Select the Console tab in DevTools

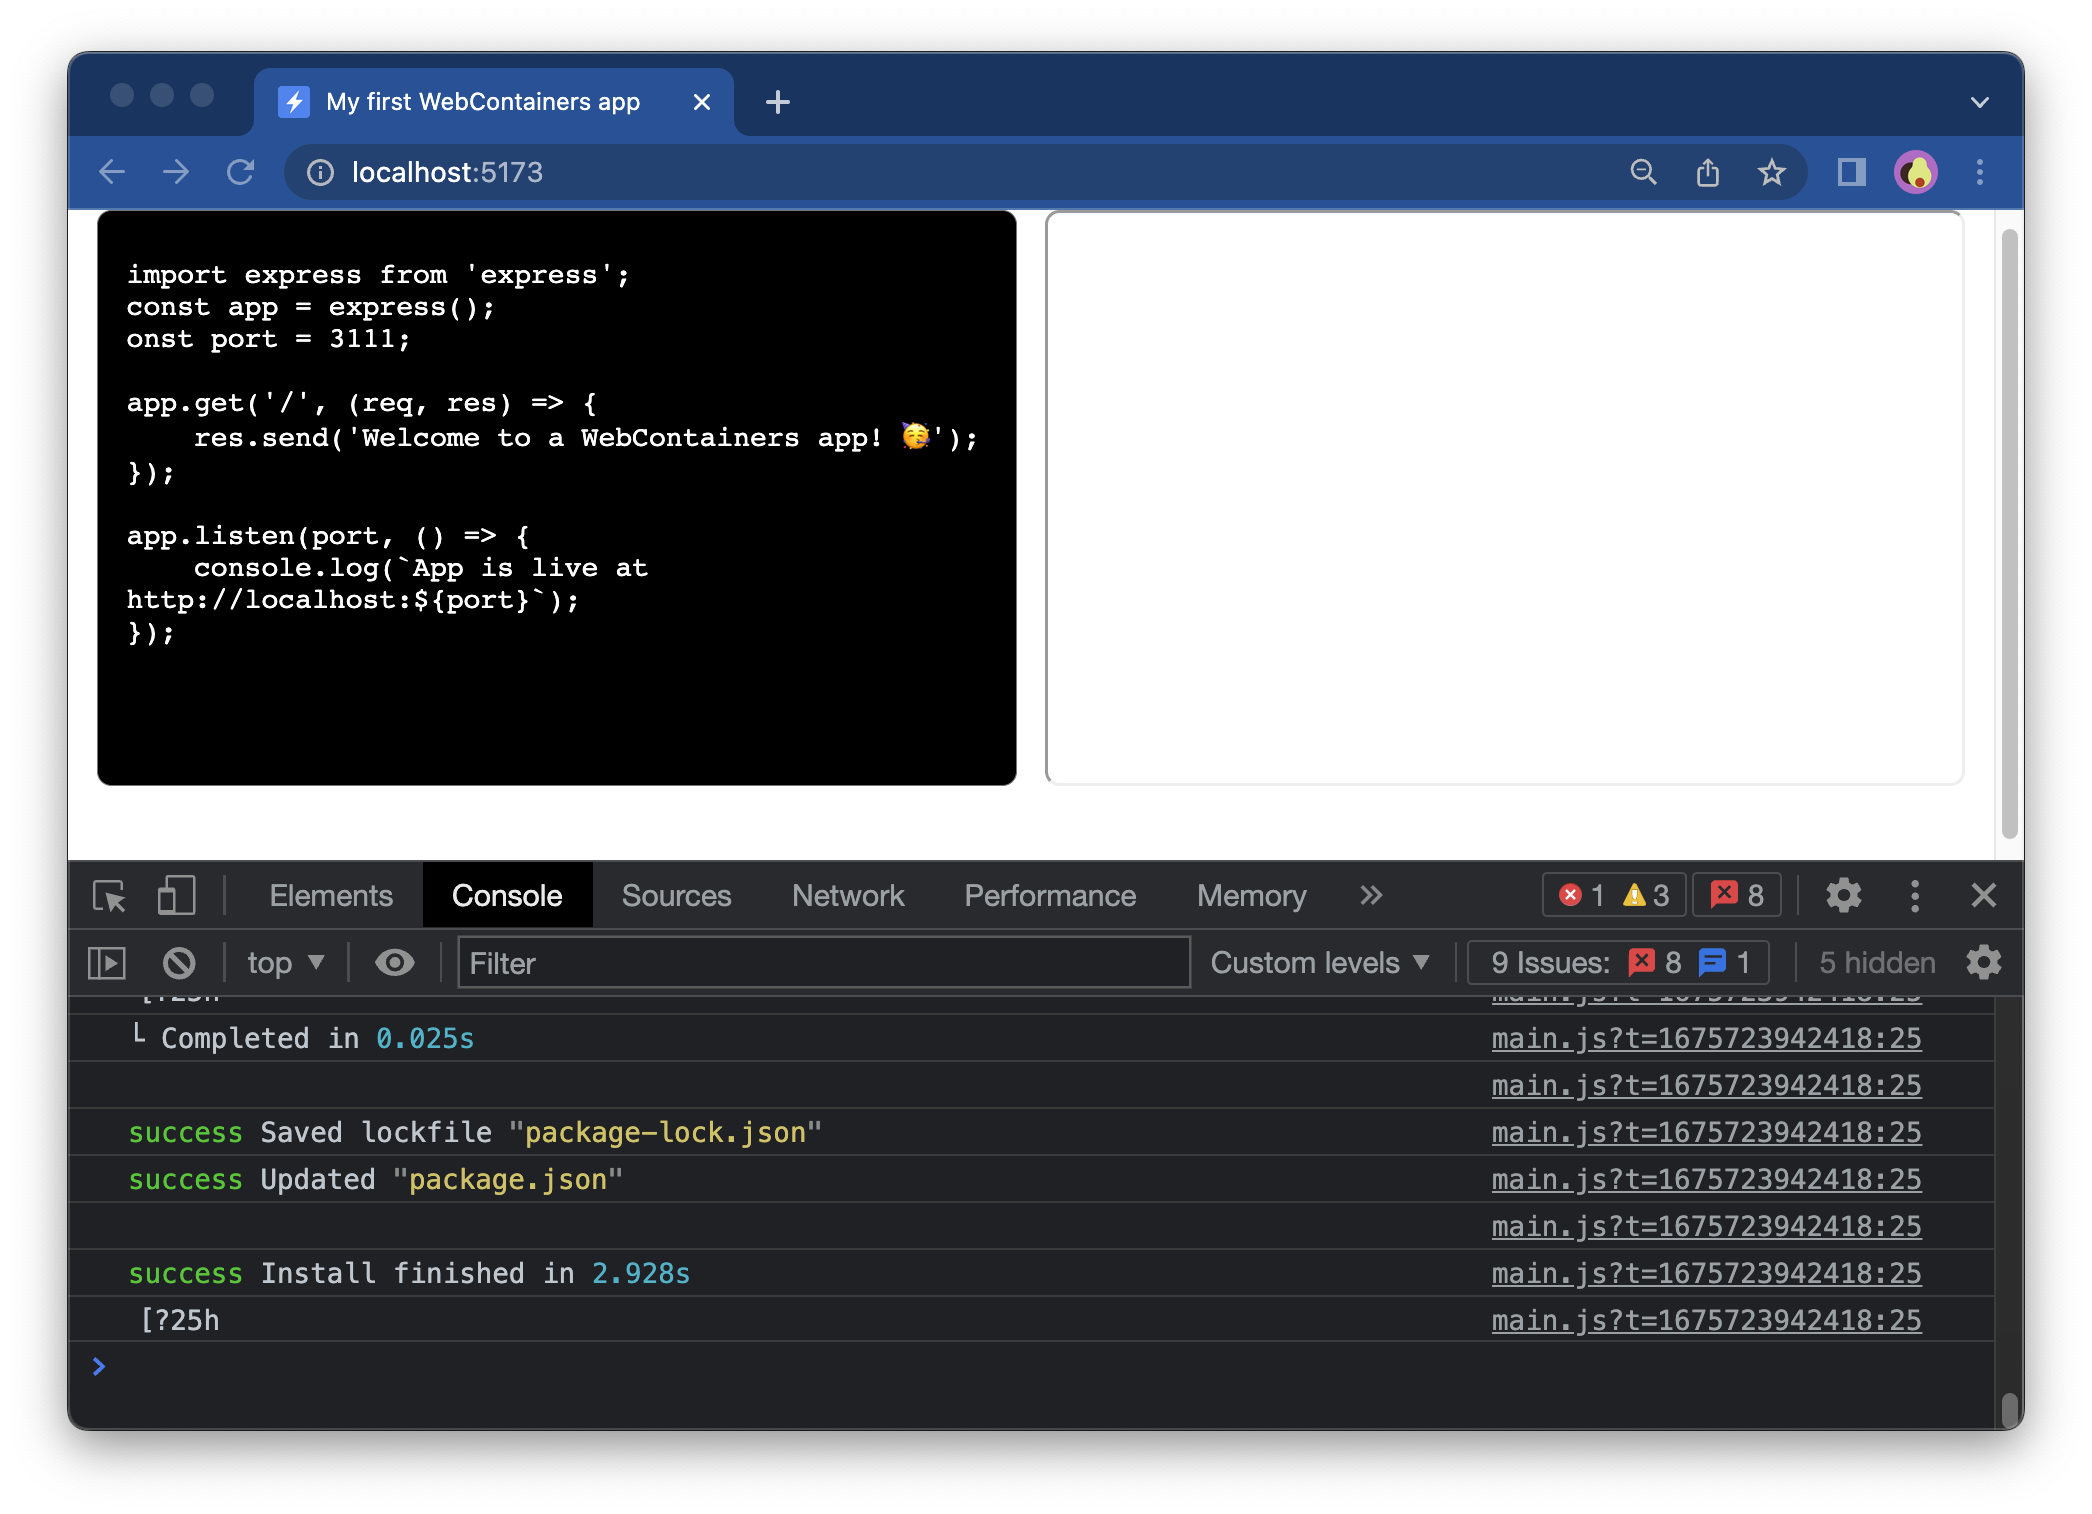[x=508, y=895]
